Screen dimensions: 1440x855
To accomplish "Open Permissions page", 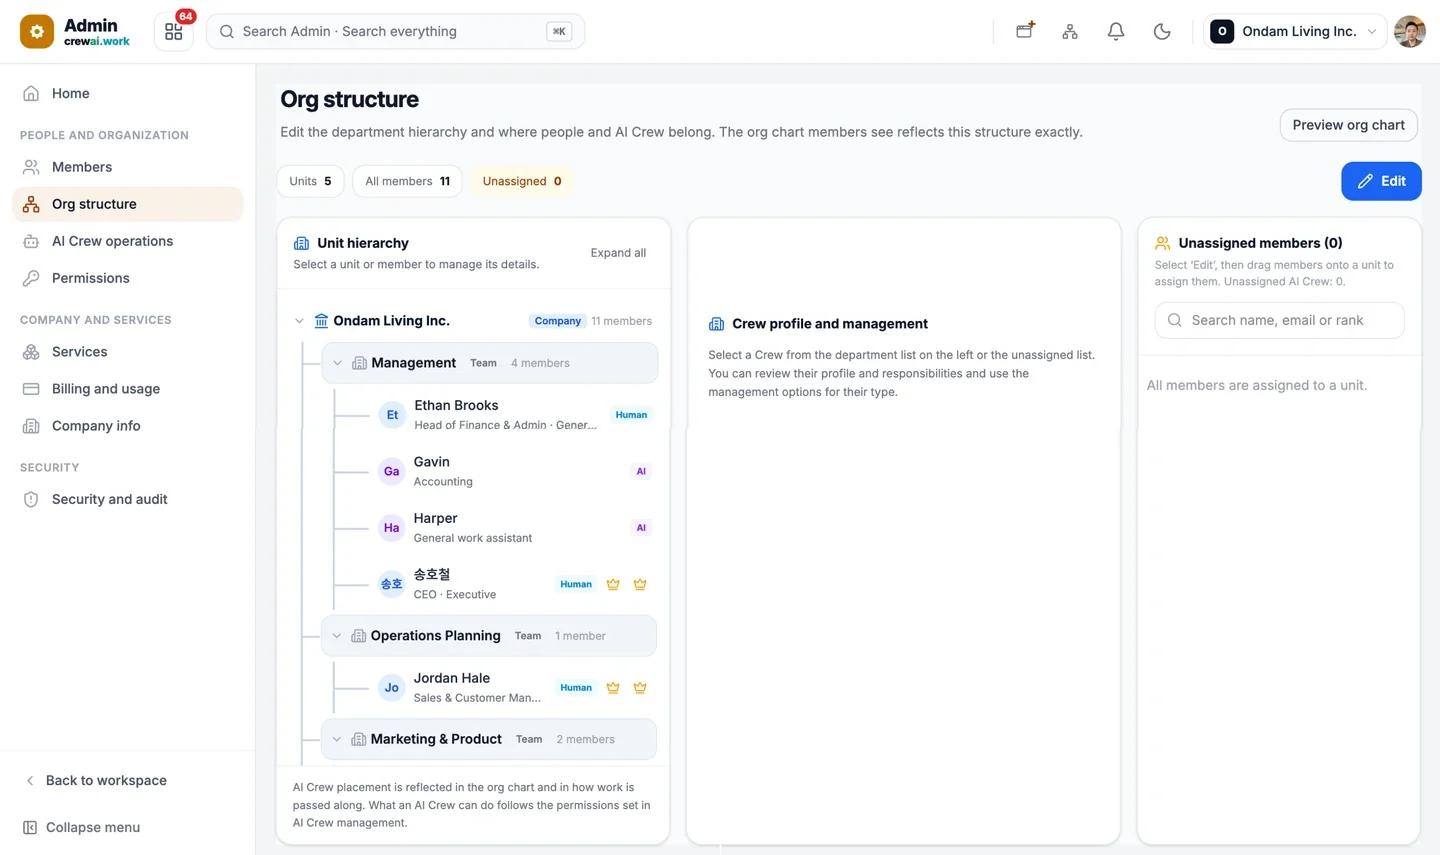I will [x=128, y=278].
